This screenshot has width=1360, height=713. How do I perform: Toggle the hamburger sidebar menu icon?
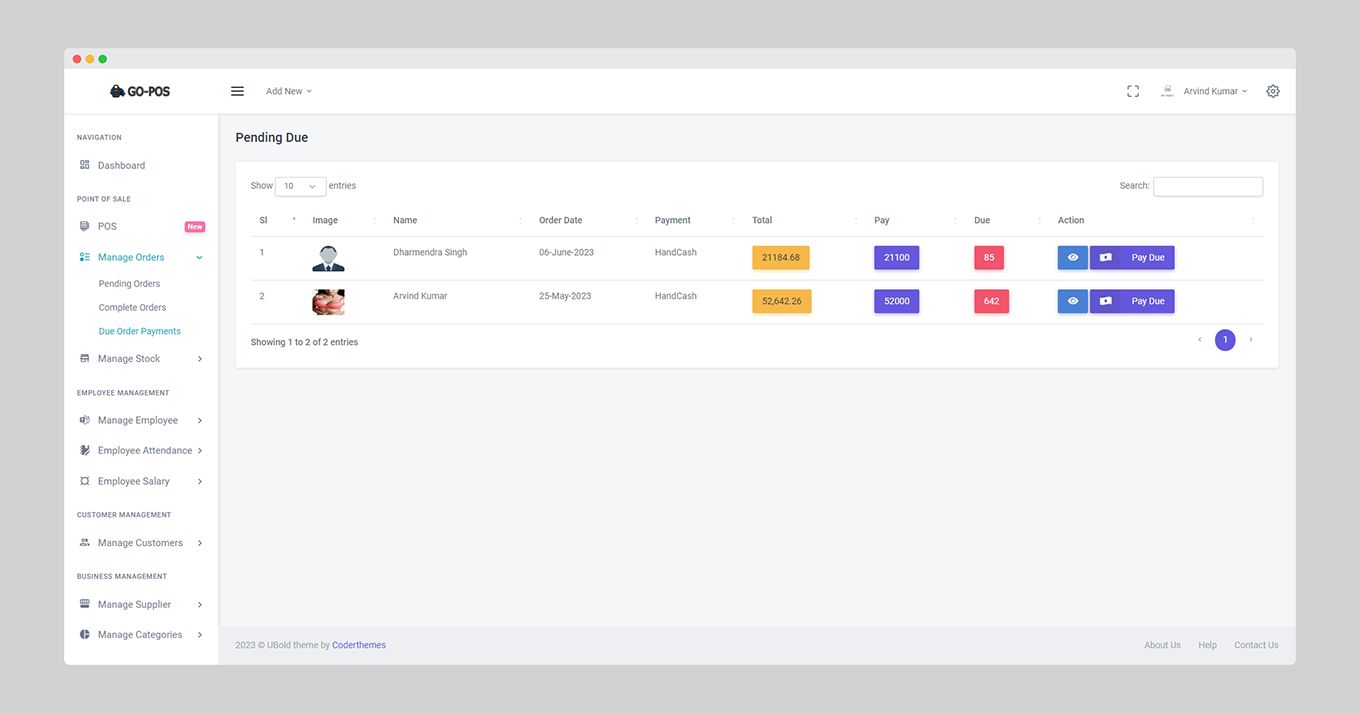237,91
